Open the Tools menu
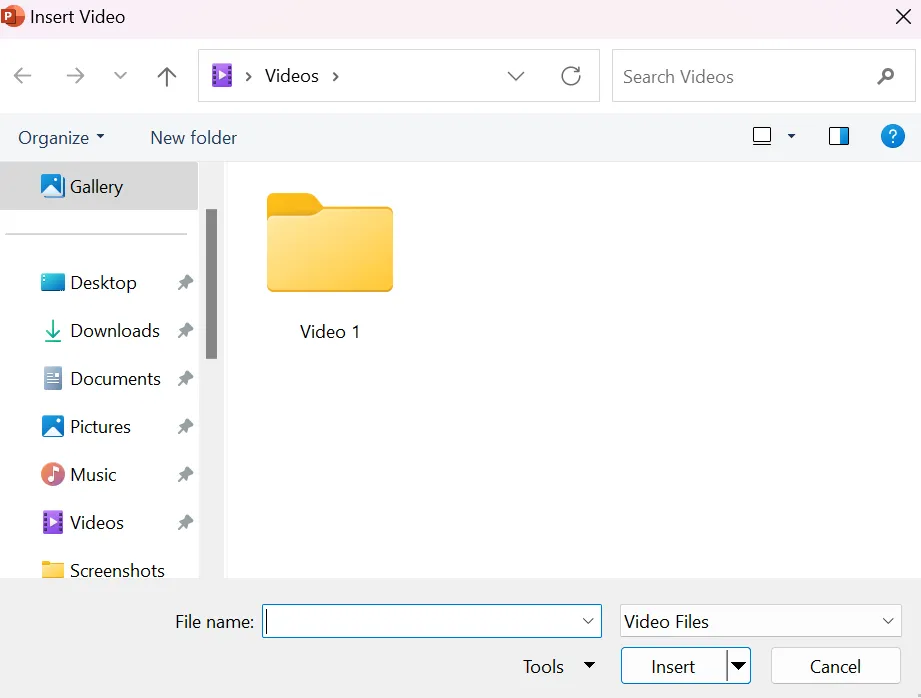This screenshot has width=921, height=698. (x=559, y=666)
